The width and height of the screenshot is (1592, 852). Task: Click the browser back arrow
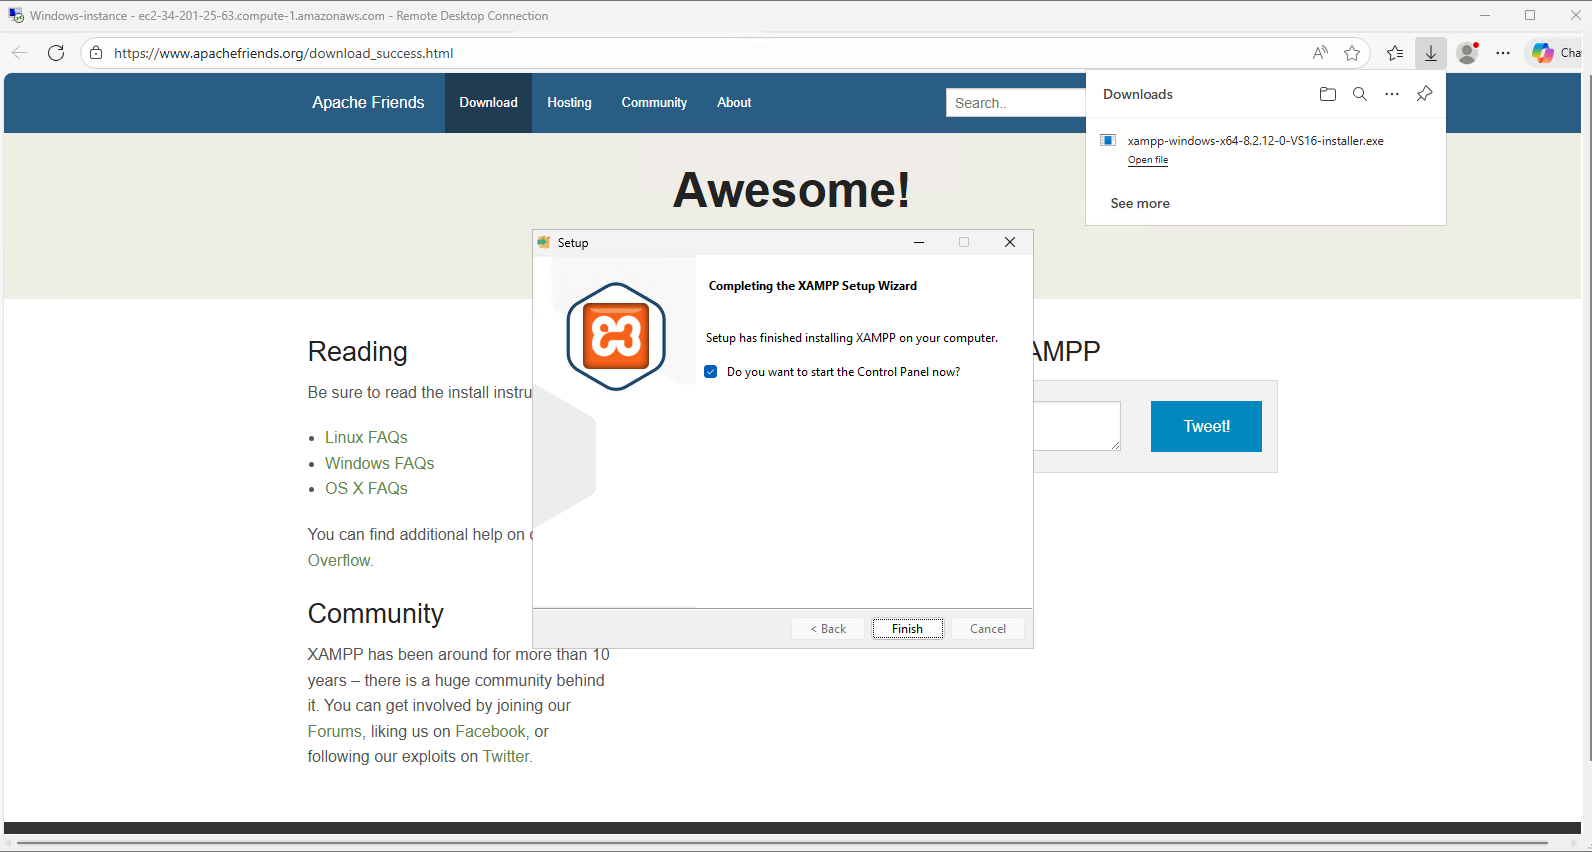click(x=20, y=53)
